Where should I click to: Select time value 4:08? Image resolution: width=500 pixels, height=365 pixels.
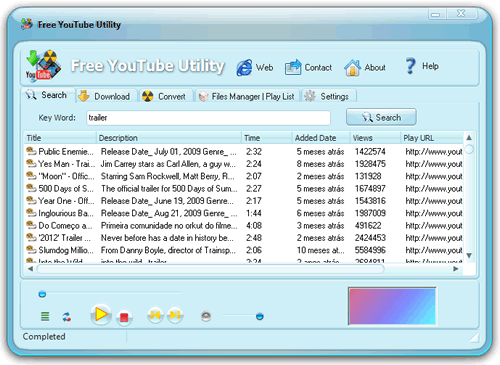254,226
